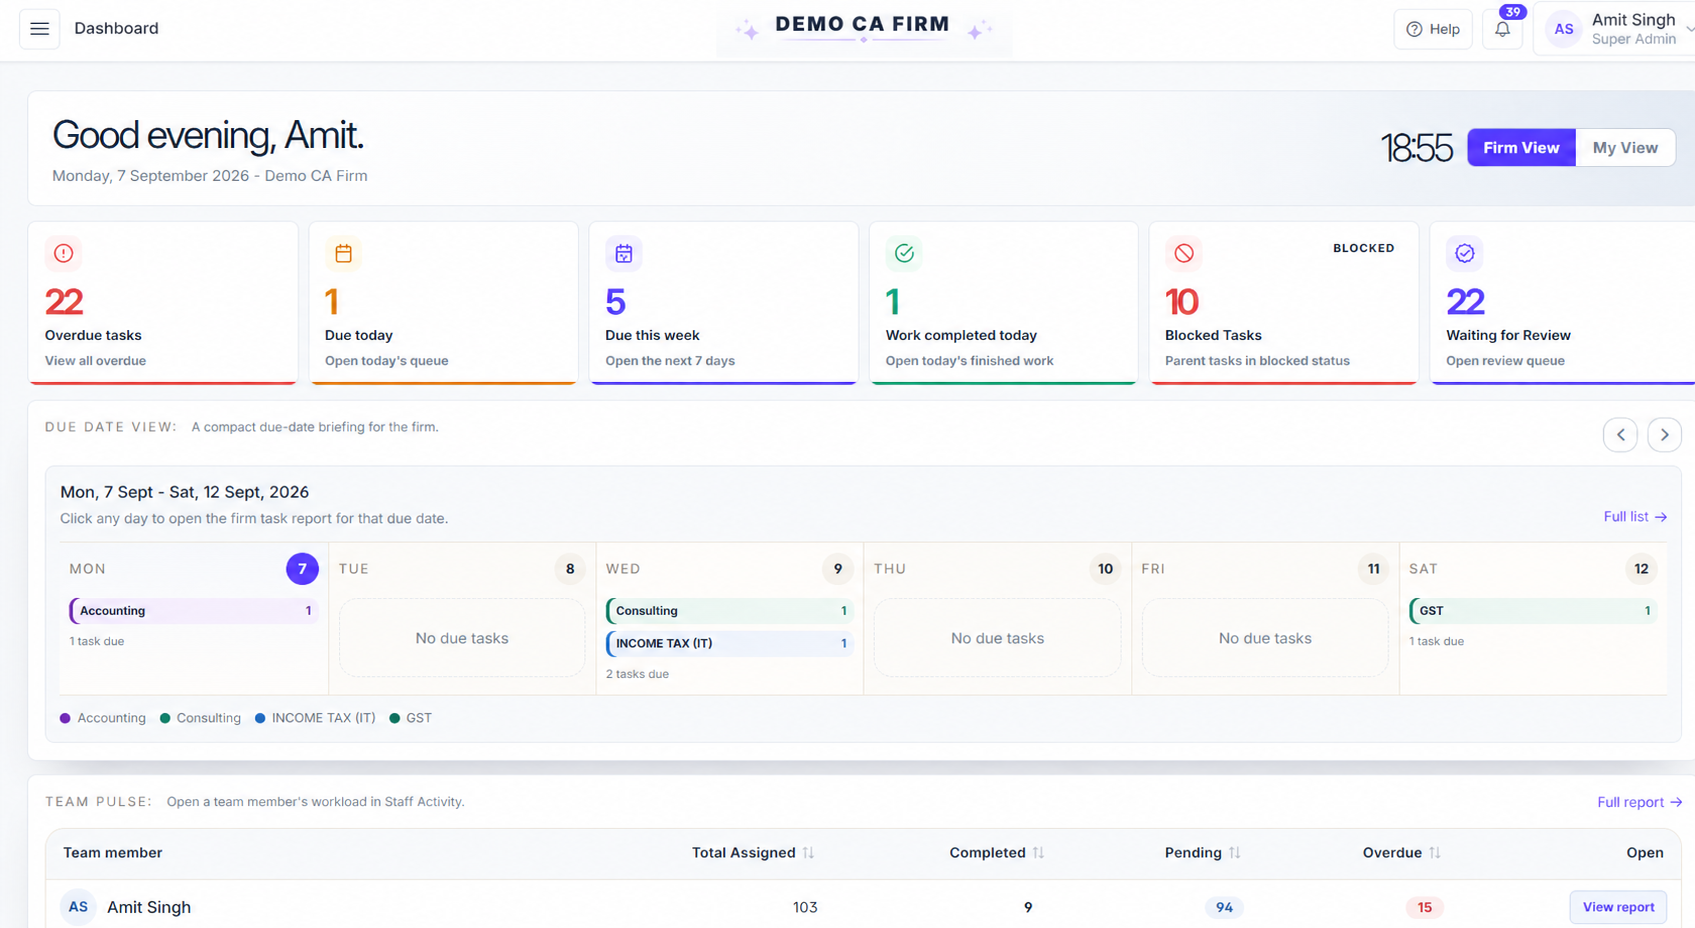This screenshot has height=928, width=1695.
Task: Open the Full report link
Action: click(1639, 802)
